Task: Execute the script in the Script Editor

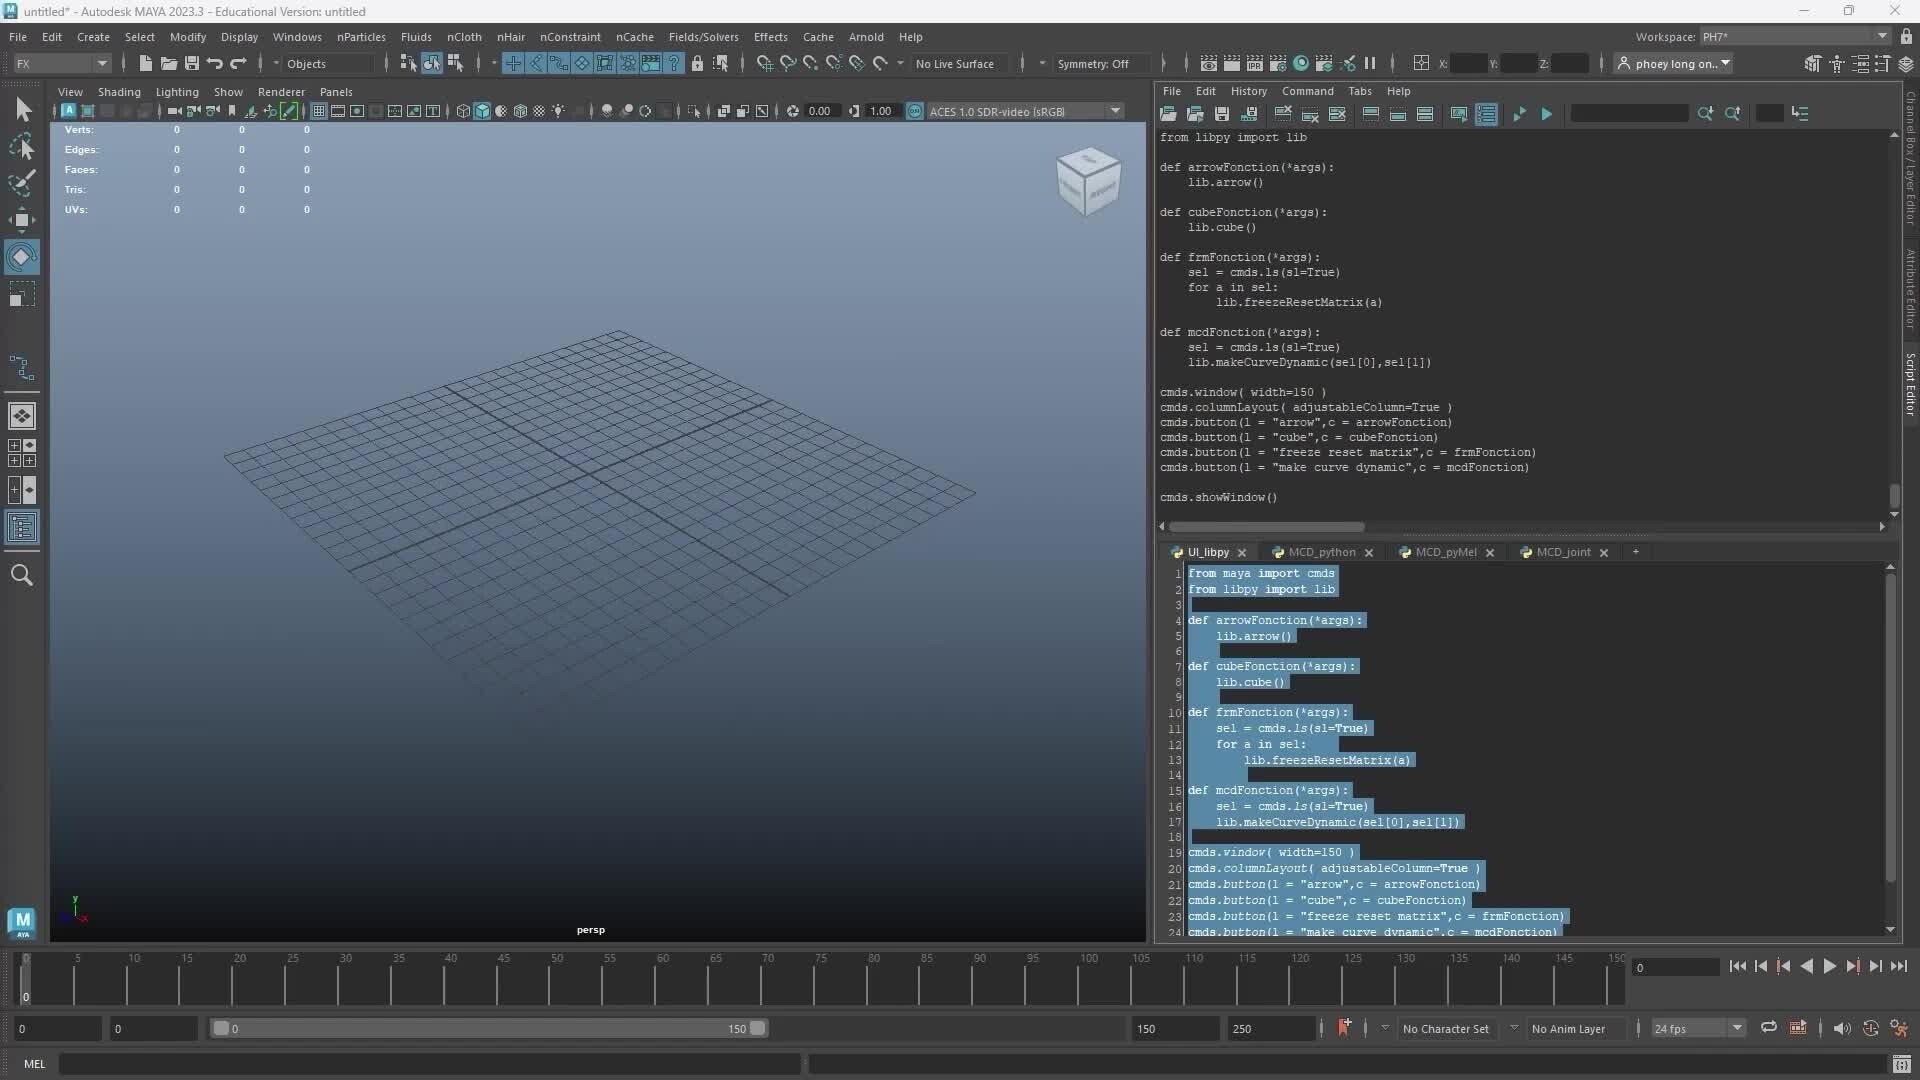Action: coord(1546,113)
